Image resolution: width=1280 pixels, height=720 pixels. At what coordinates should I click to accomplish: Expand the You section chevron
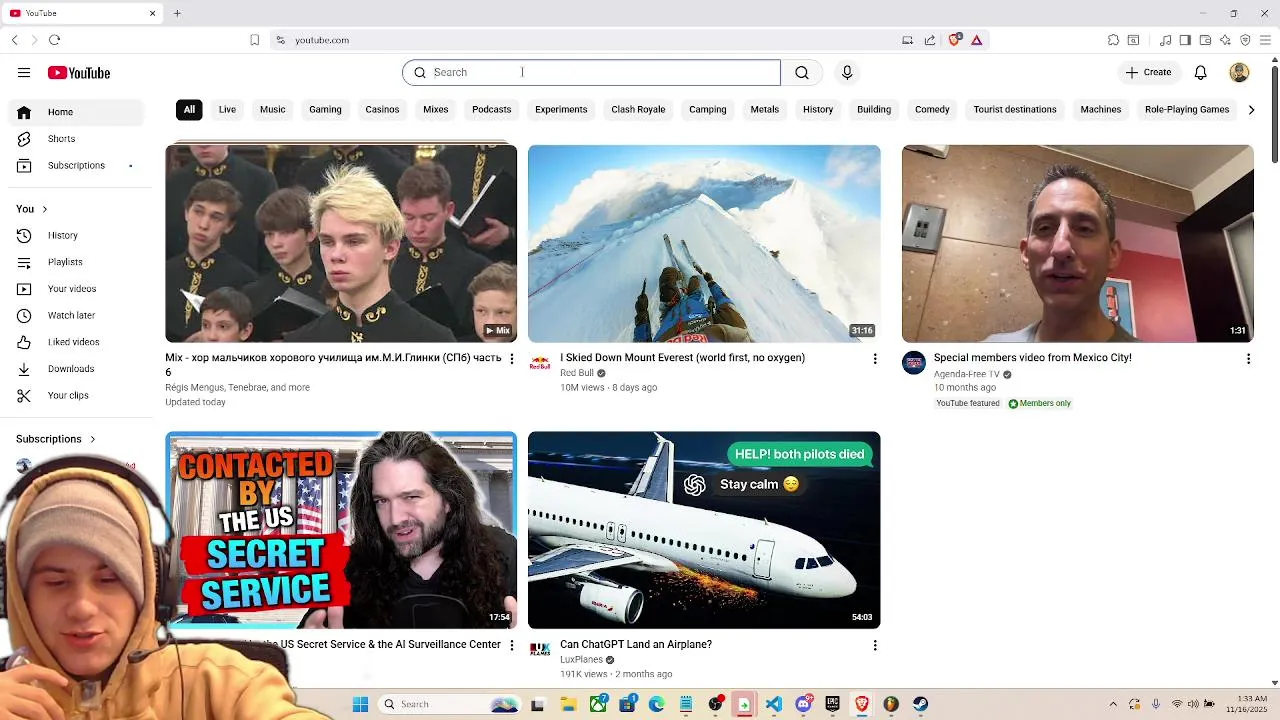(44, 209)
